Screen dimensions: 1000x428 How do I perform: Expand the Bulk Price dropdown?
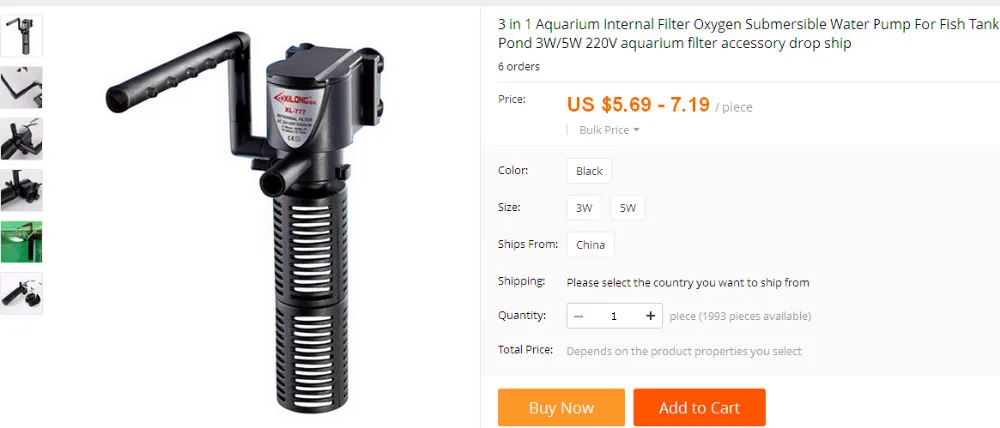coord(609,130)
